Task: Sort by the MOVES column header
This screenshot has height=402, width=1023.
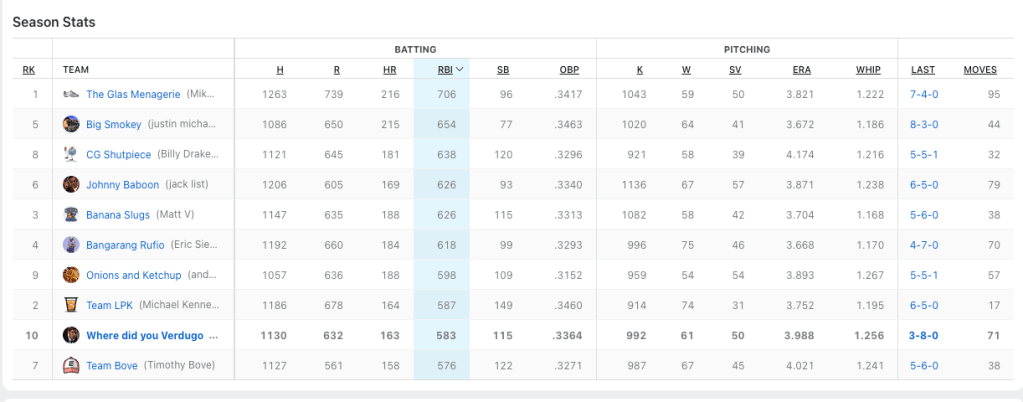Action: coord(980,70)
